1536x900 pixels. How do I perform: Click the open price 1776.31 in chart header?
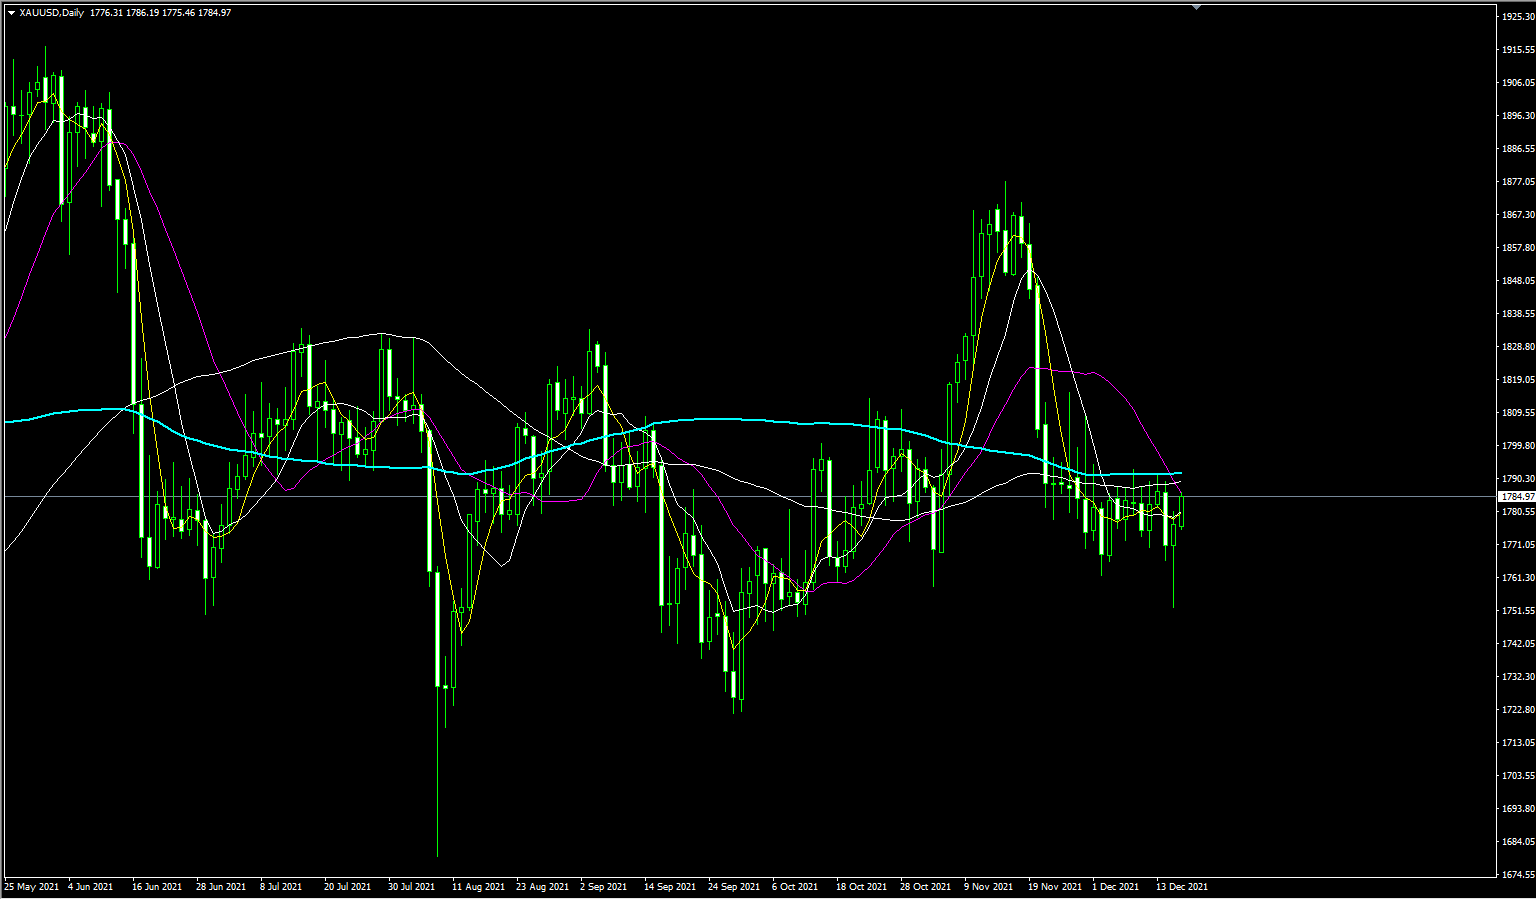coord(106,13)
